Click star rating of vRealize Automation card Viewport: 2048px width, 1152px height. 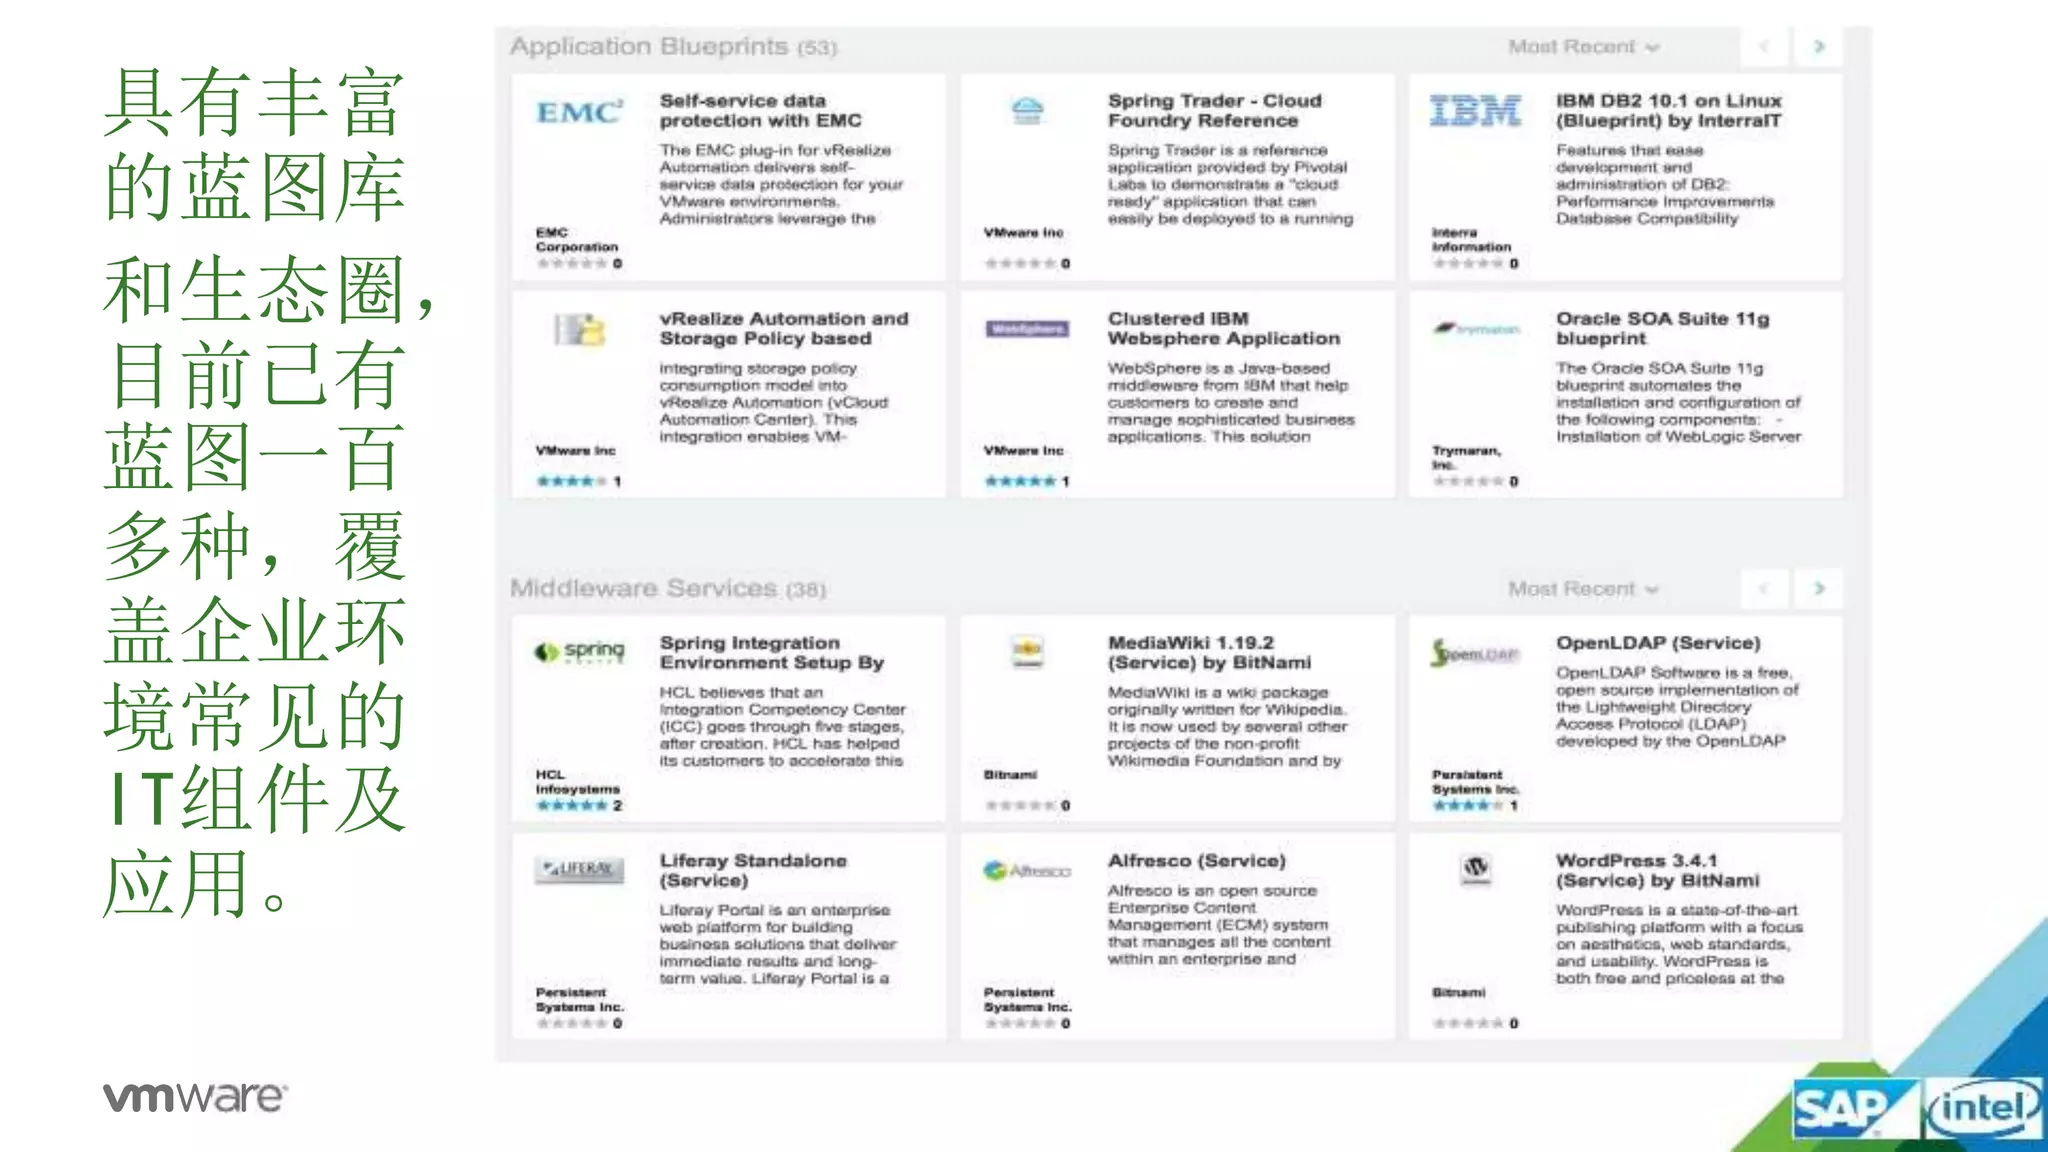[572, 481]
